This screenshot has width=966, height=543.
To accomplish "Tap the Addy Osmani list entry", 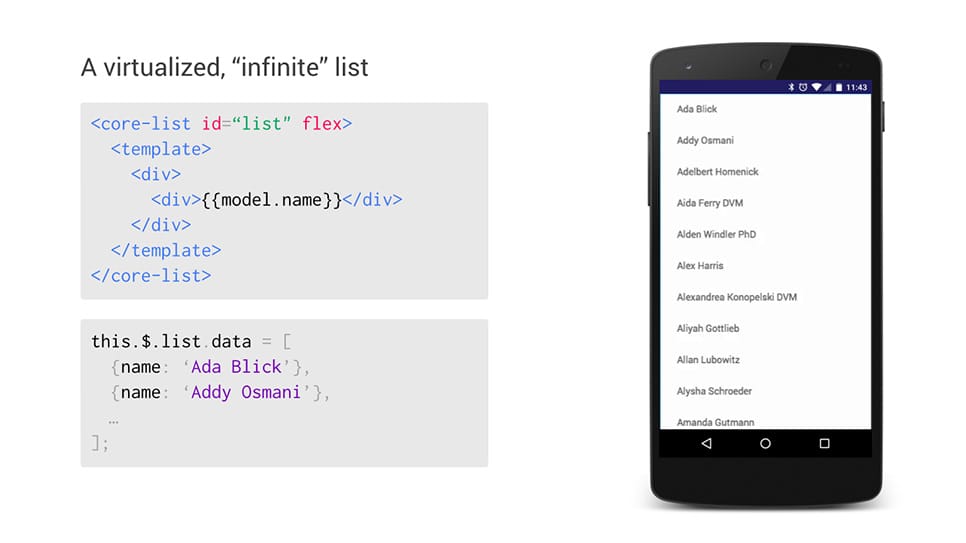I will click(x=705, y=141).
